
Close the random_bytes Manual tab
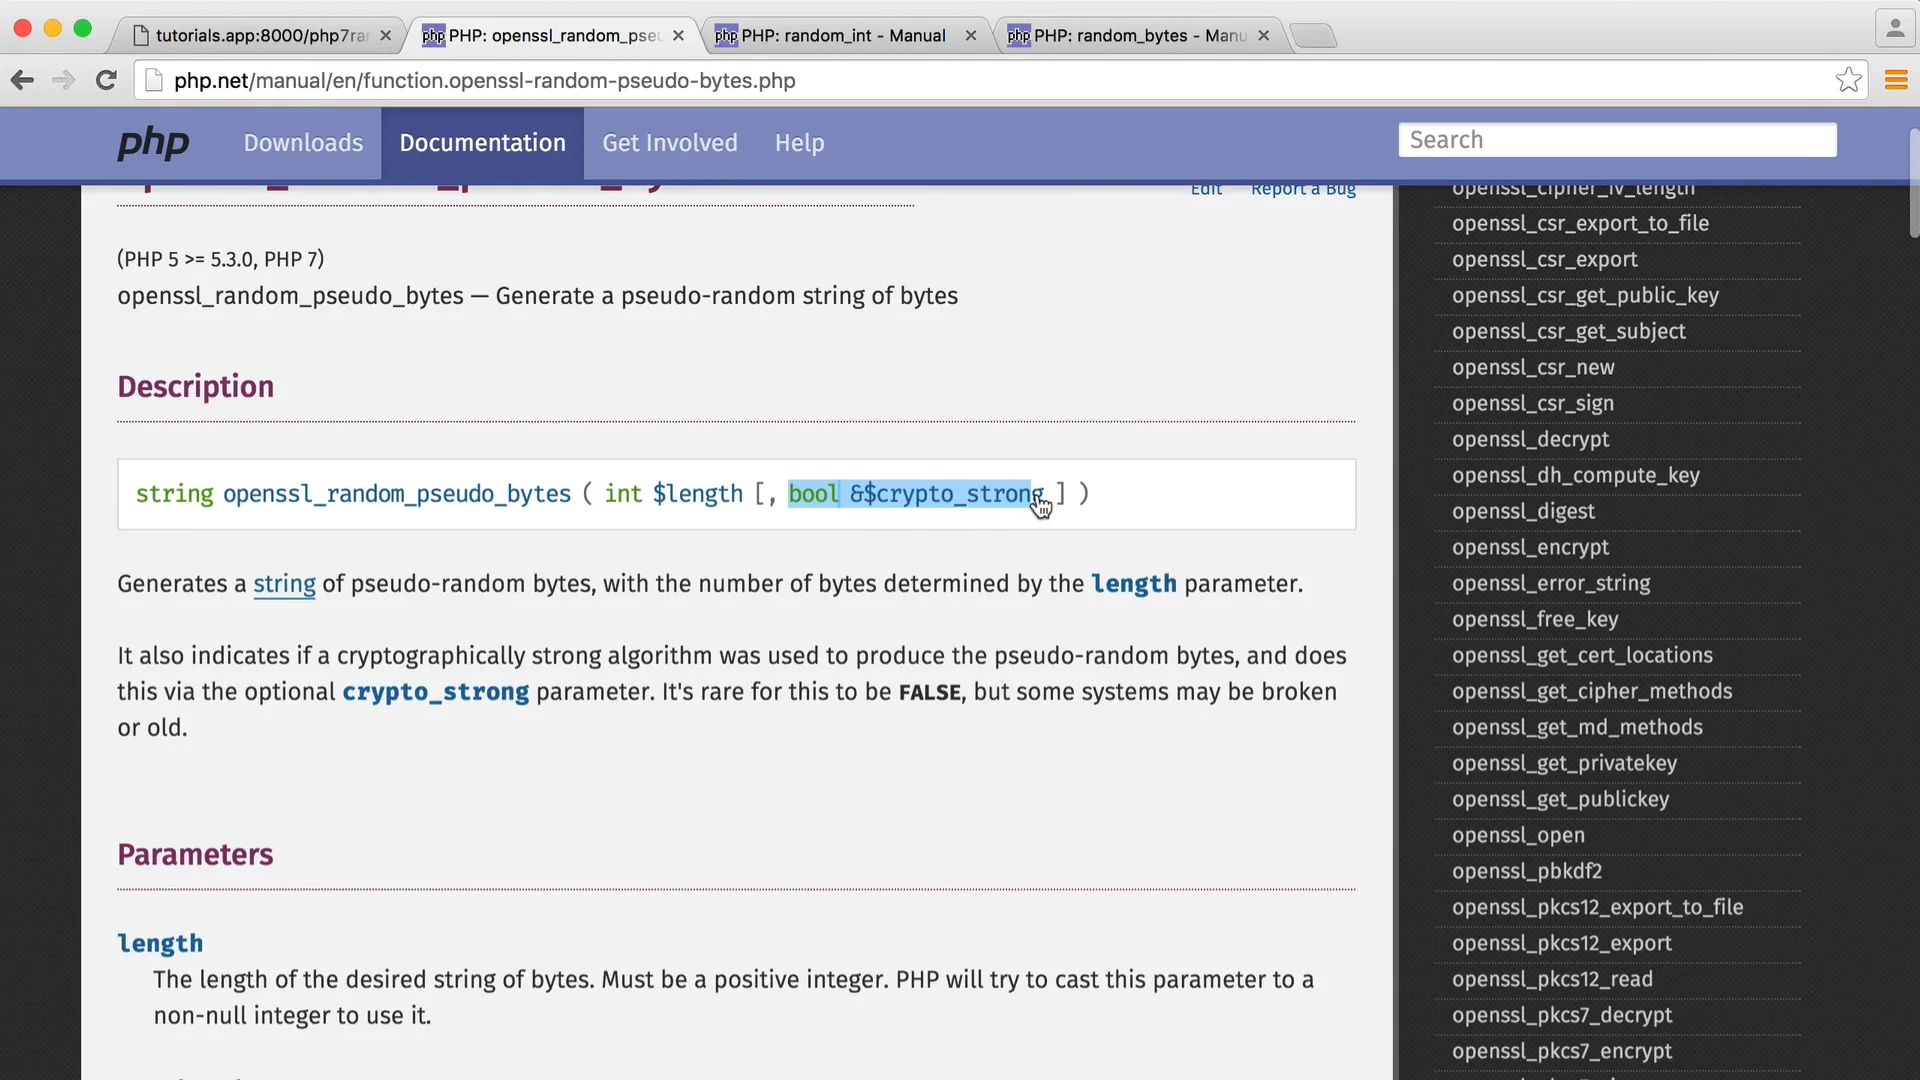tap(1263, 36)
